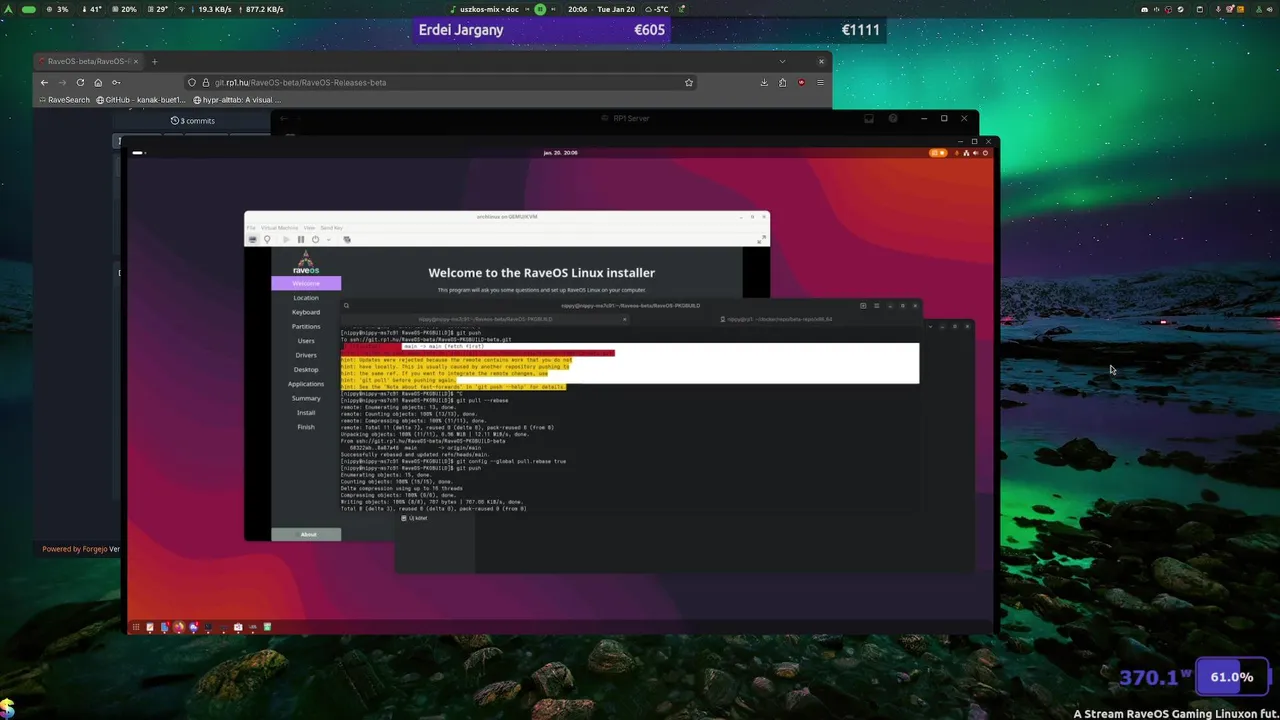Screen dimensions: 1280x720
Task: Select Users step in installer sidebar
Action: click(306, 341)
